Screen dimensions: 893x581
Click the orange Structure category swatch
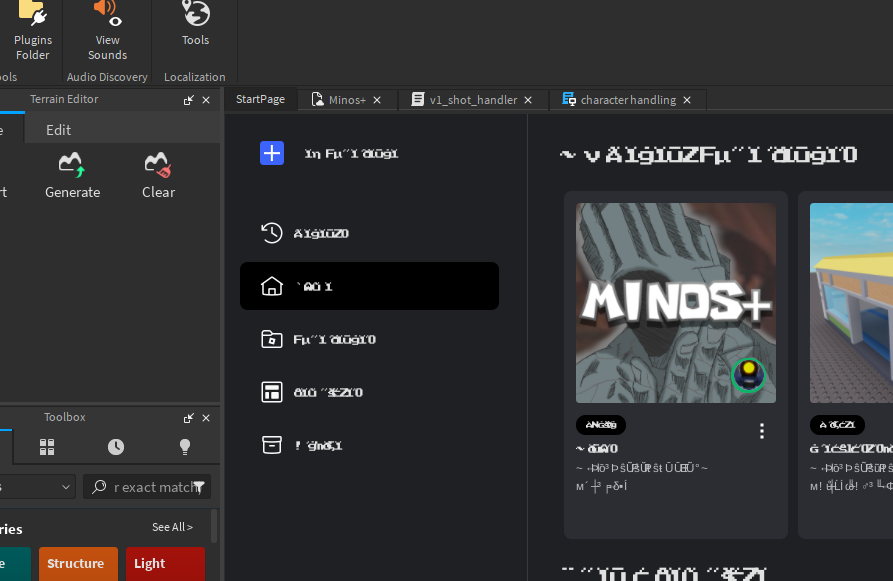click(x=78, y=564)
